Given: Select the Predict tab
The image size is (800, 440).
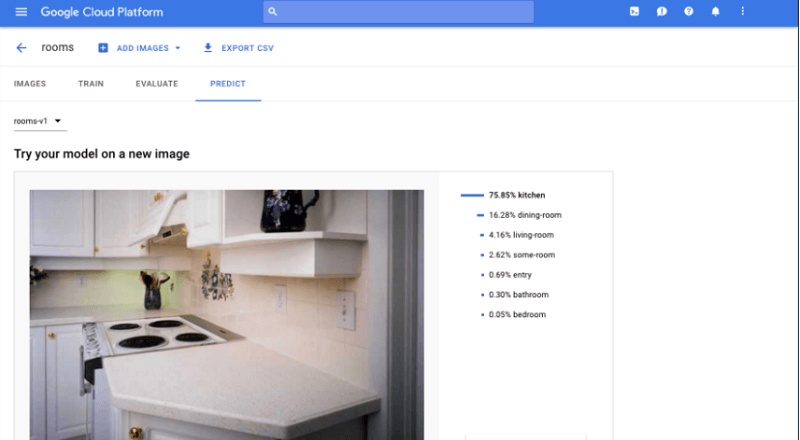Looking at the screenshot, I should click(x=228, y=84).
